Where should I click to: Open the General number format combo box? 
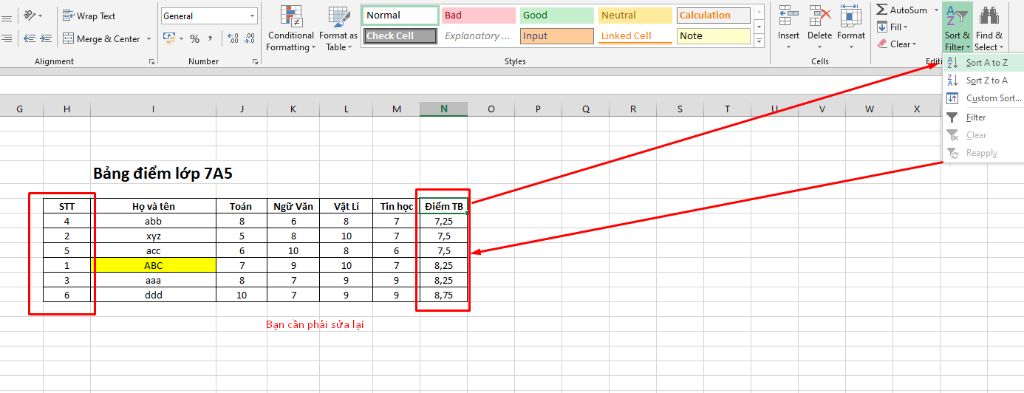[209, 15]
